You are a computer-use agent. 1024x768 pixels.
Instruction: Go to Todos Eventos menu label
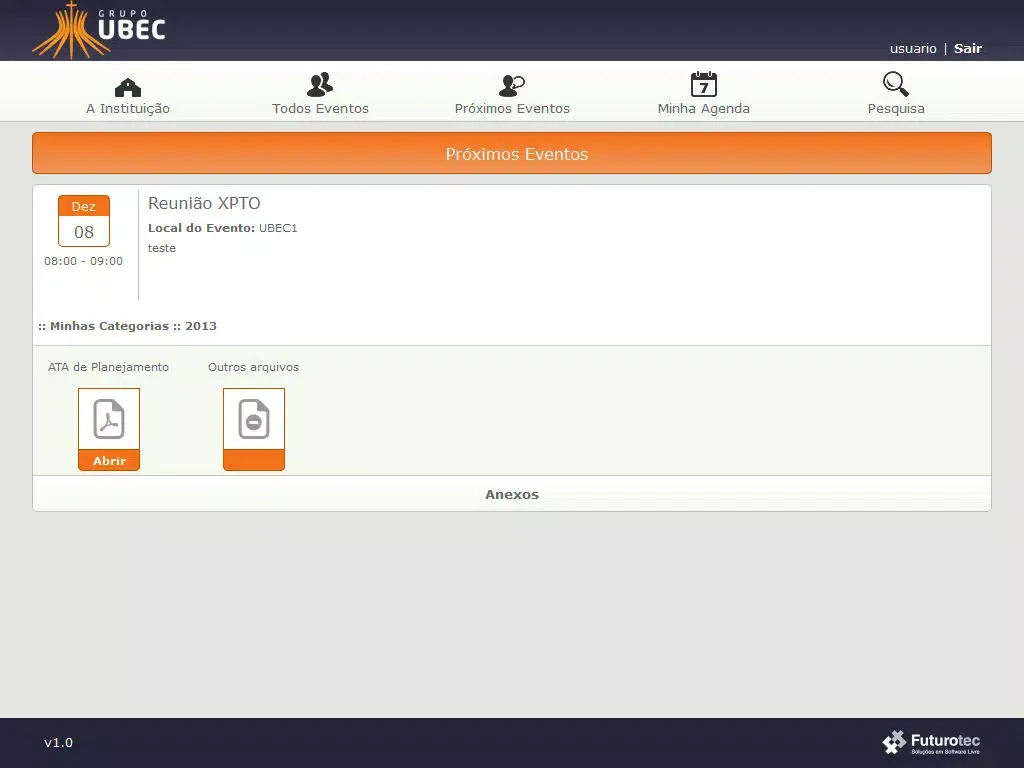click(320, 108)
